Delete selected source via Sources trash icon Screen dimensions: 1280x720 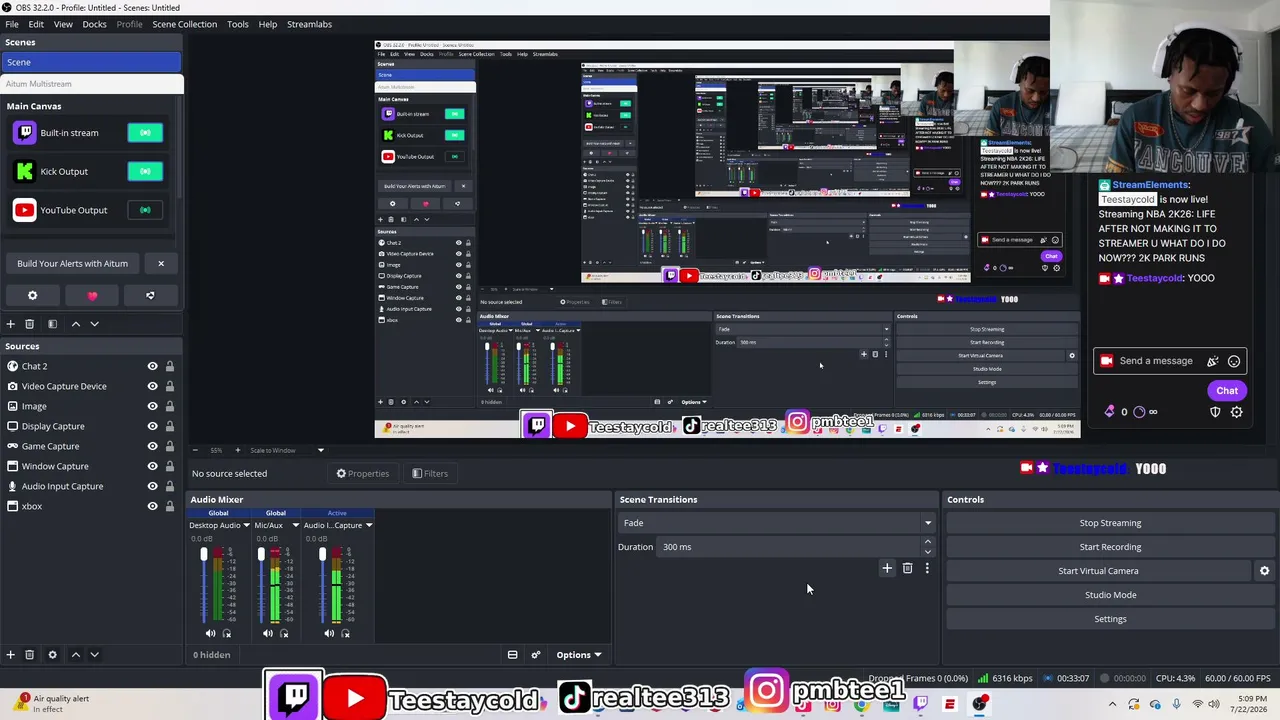pos(29,655)
